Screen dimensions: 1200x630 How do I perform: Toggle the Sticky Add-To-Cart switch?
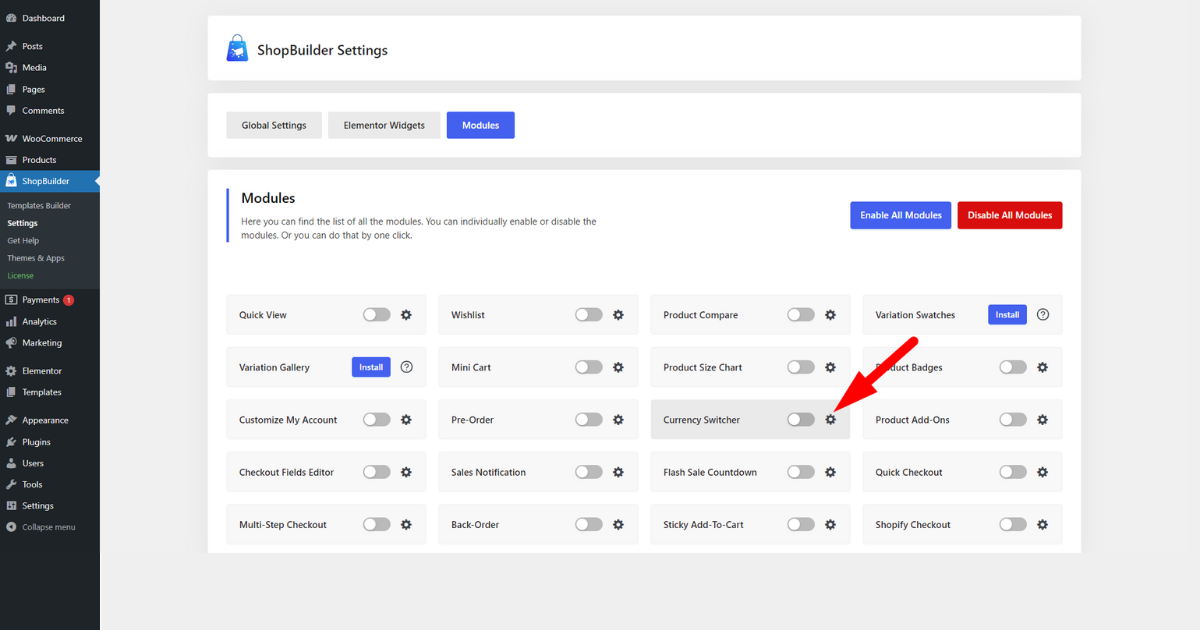pyautogui.click(x=801, y=524)
